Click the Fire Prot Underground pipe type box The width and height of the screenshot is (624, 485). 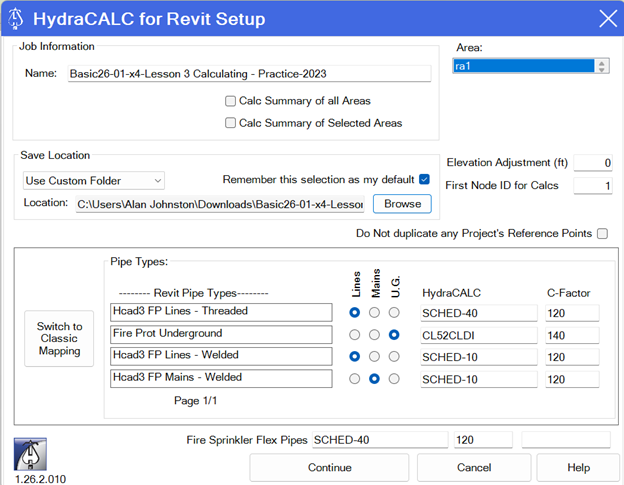[x=221, y=335]
